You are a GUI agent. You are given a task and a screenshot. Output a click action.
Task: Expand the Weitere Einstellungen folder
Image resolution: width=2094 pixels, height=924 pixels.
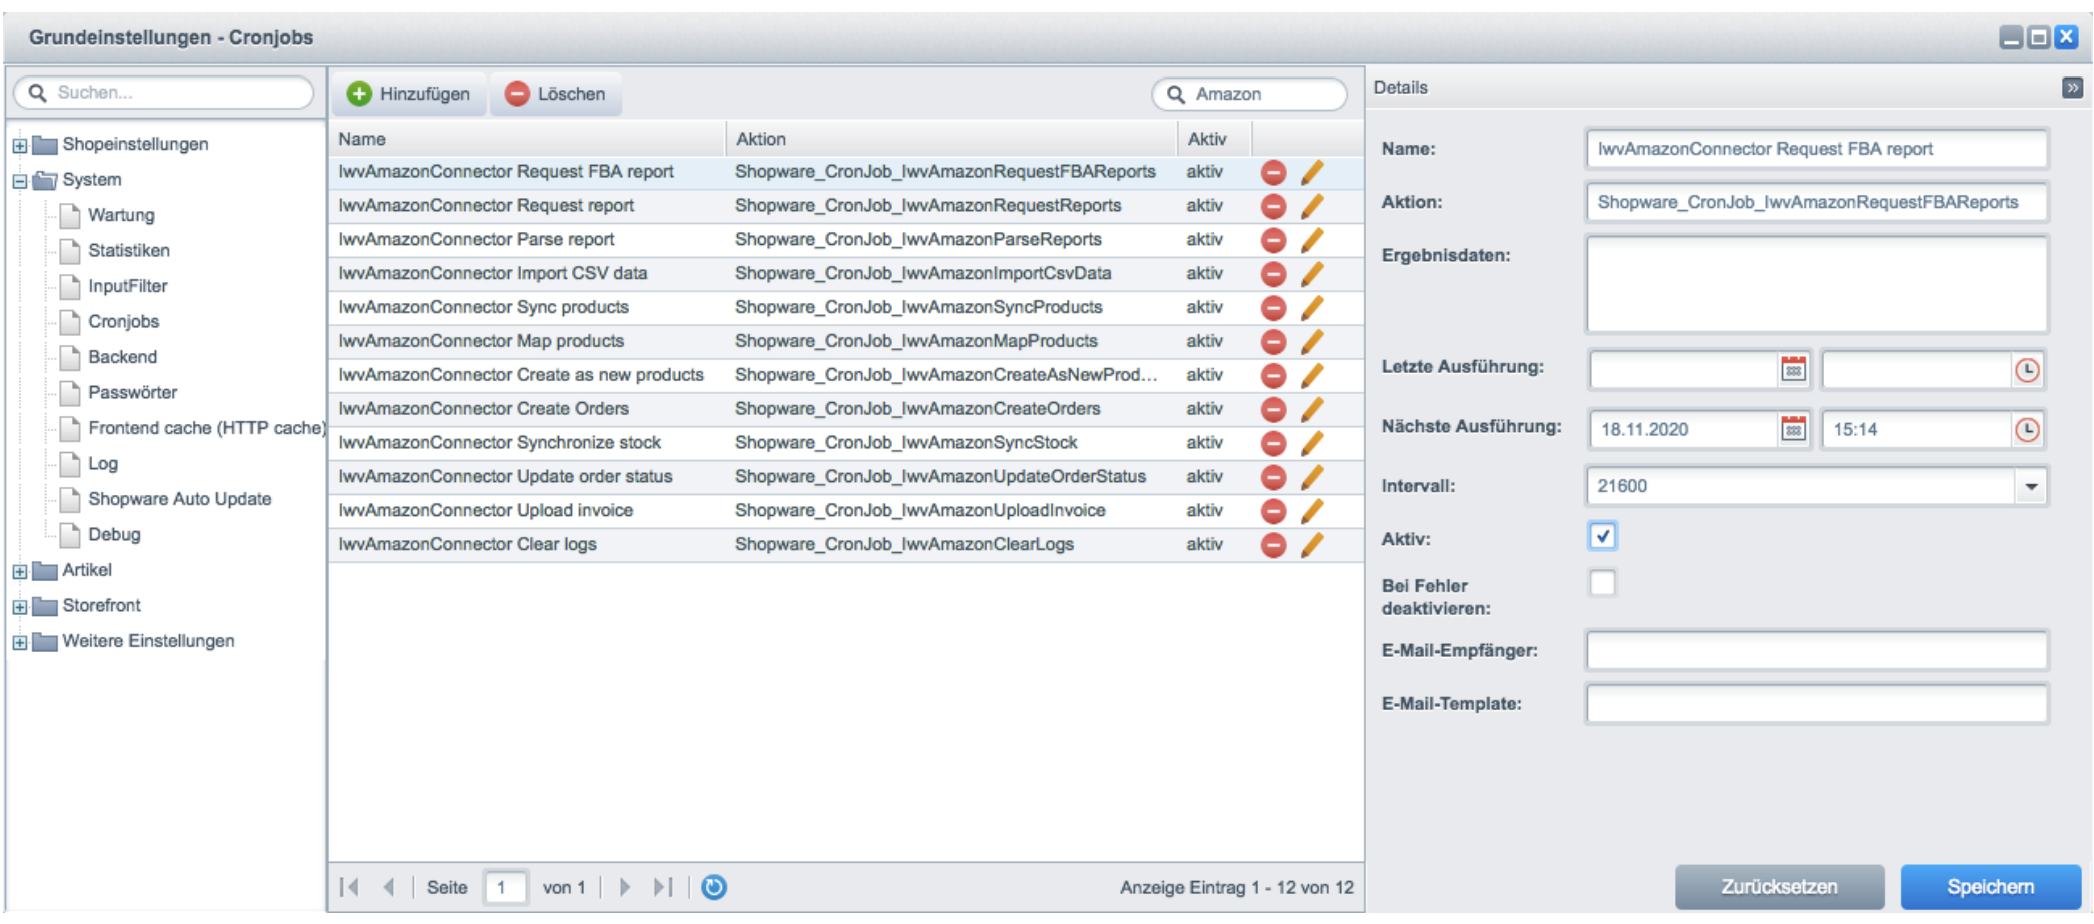click(20, 642)
